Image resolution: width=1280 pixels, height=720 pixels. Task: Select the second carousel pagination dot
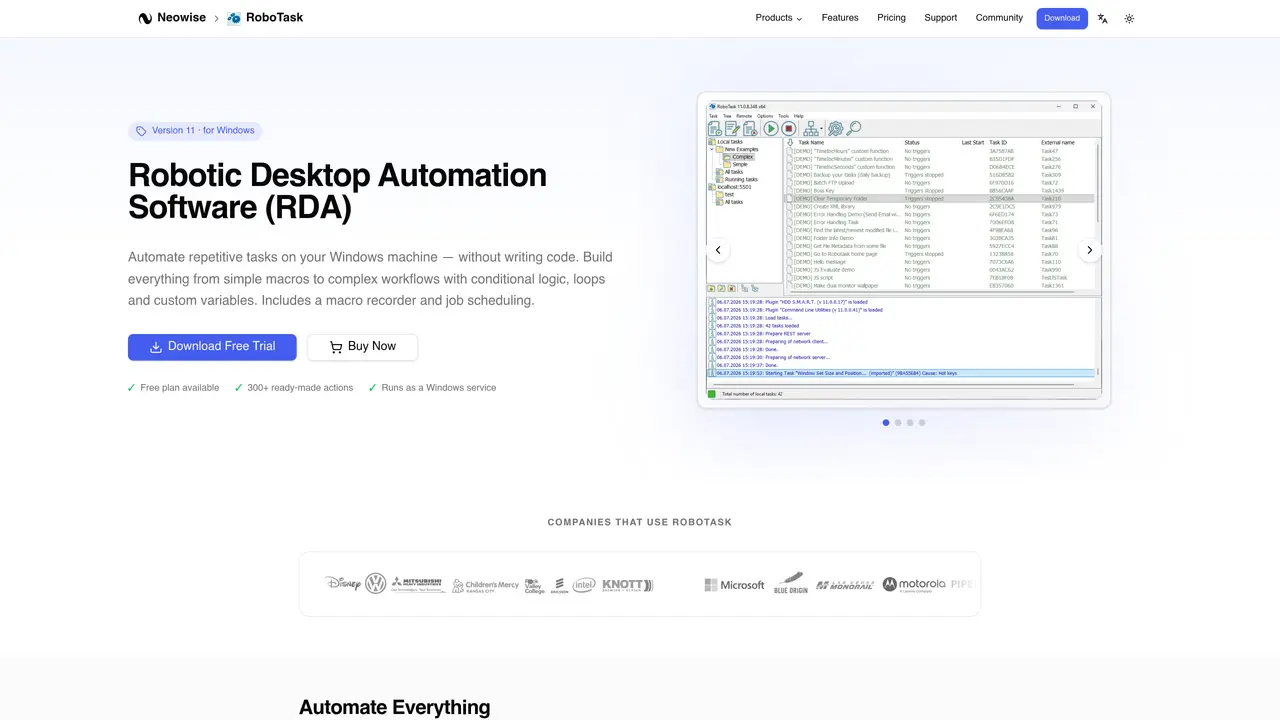coord(898,422)
